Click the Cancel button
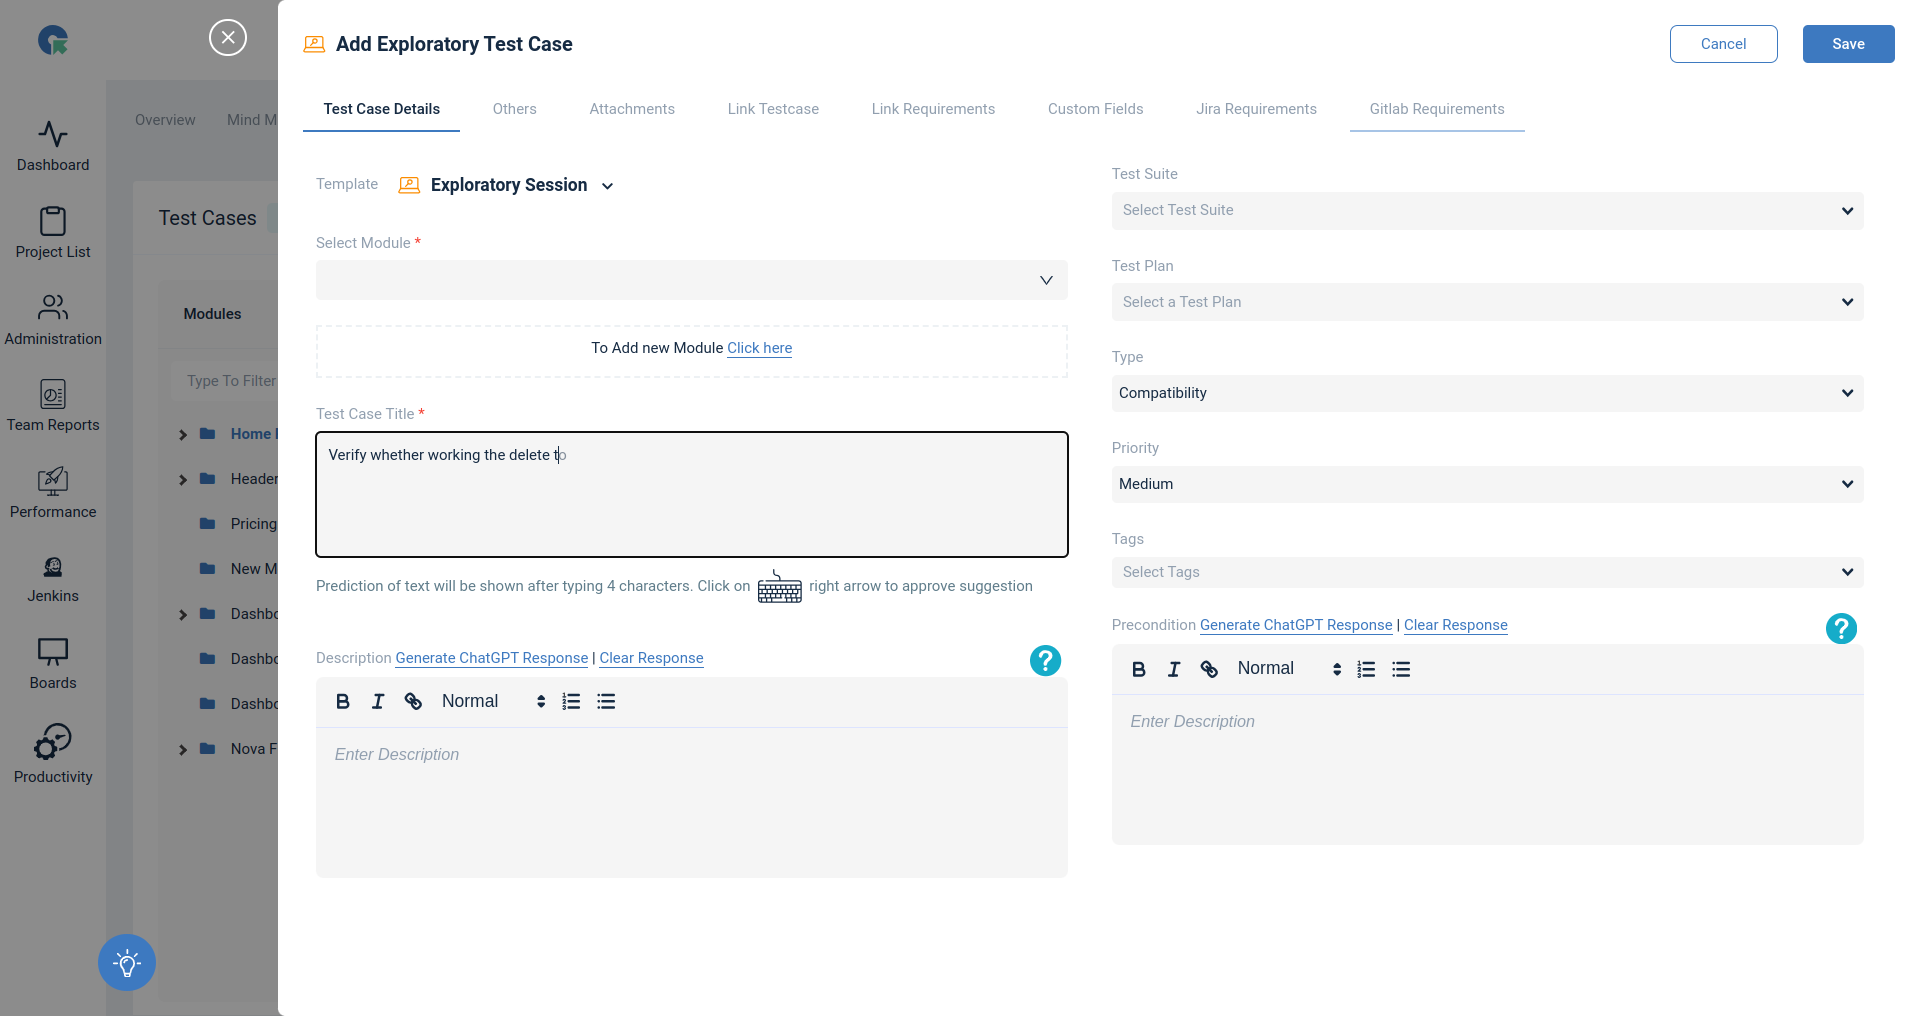Image resolution: width=1920 pixels, height=1016 pixels. click(x=1724, y=44)
